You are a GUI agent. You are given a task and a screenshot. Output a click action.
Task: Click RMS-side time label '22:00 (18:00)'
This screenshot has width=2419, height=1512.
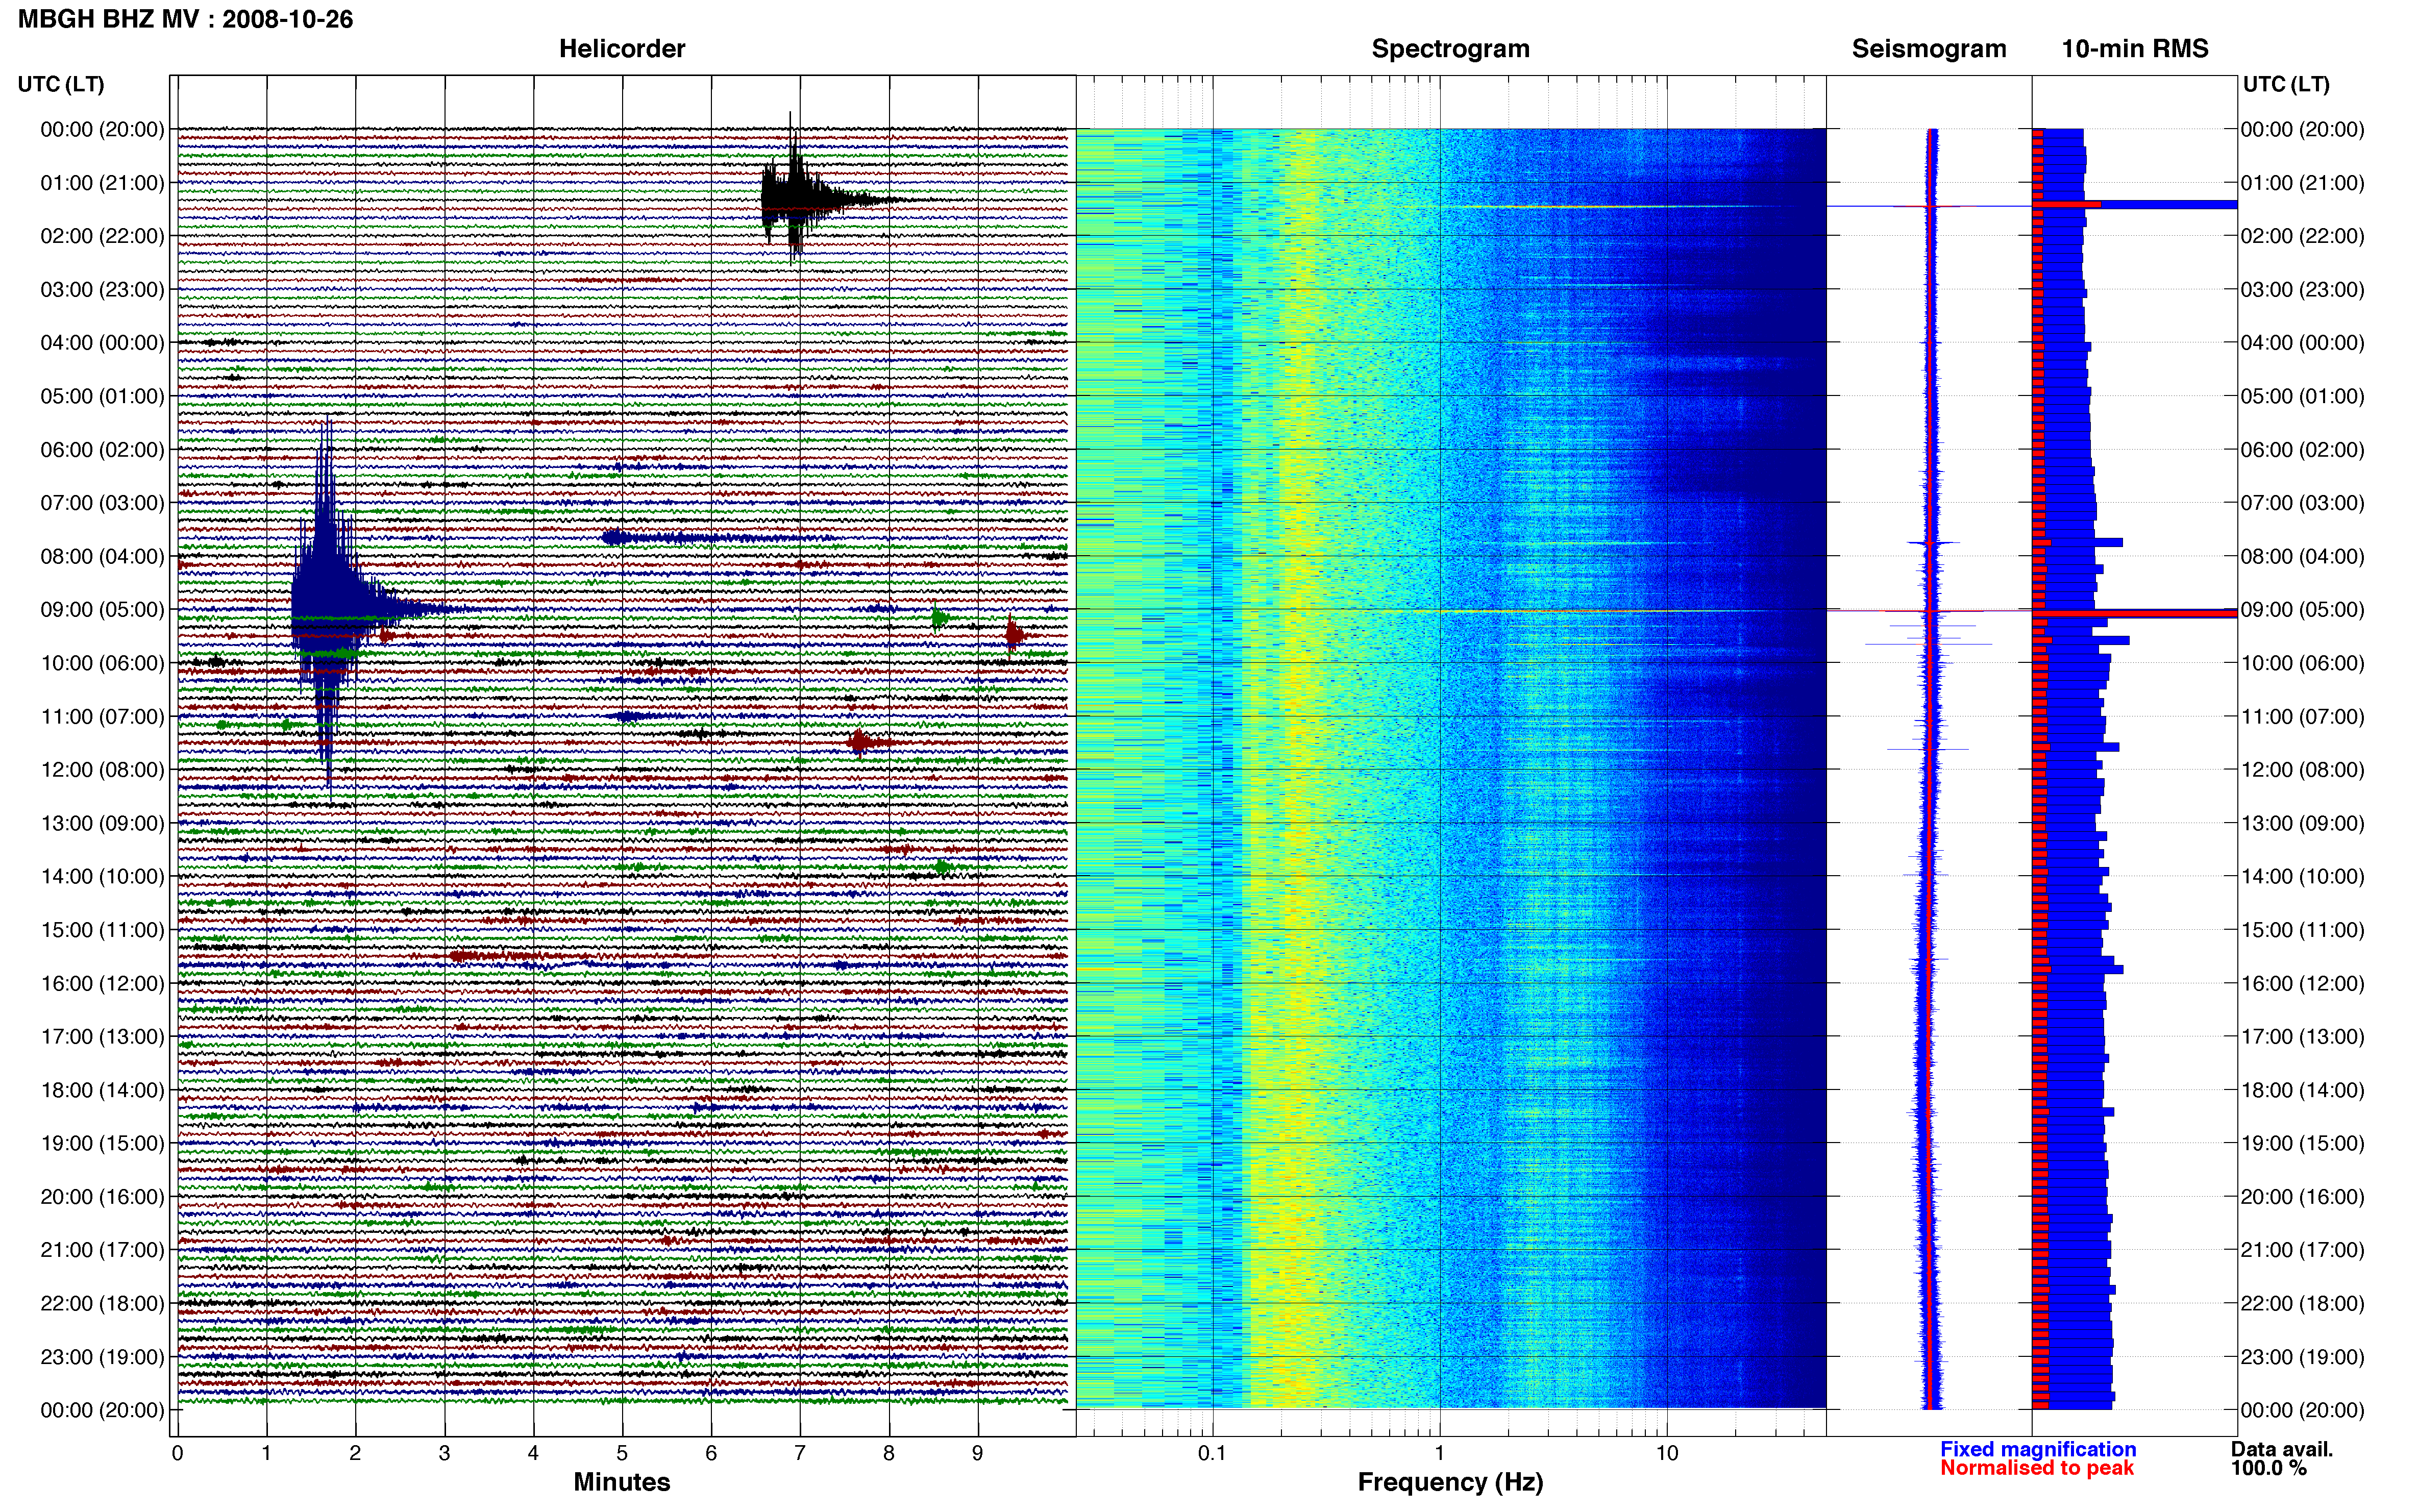[2303, 1304]
